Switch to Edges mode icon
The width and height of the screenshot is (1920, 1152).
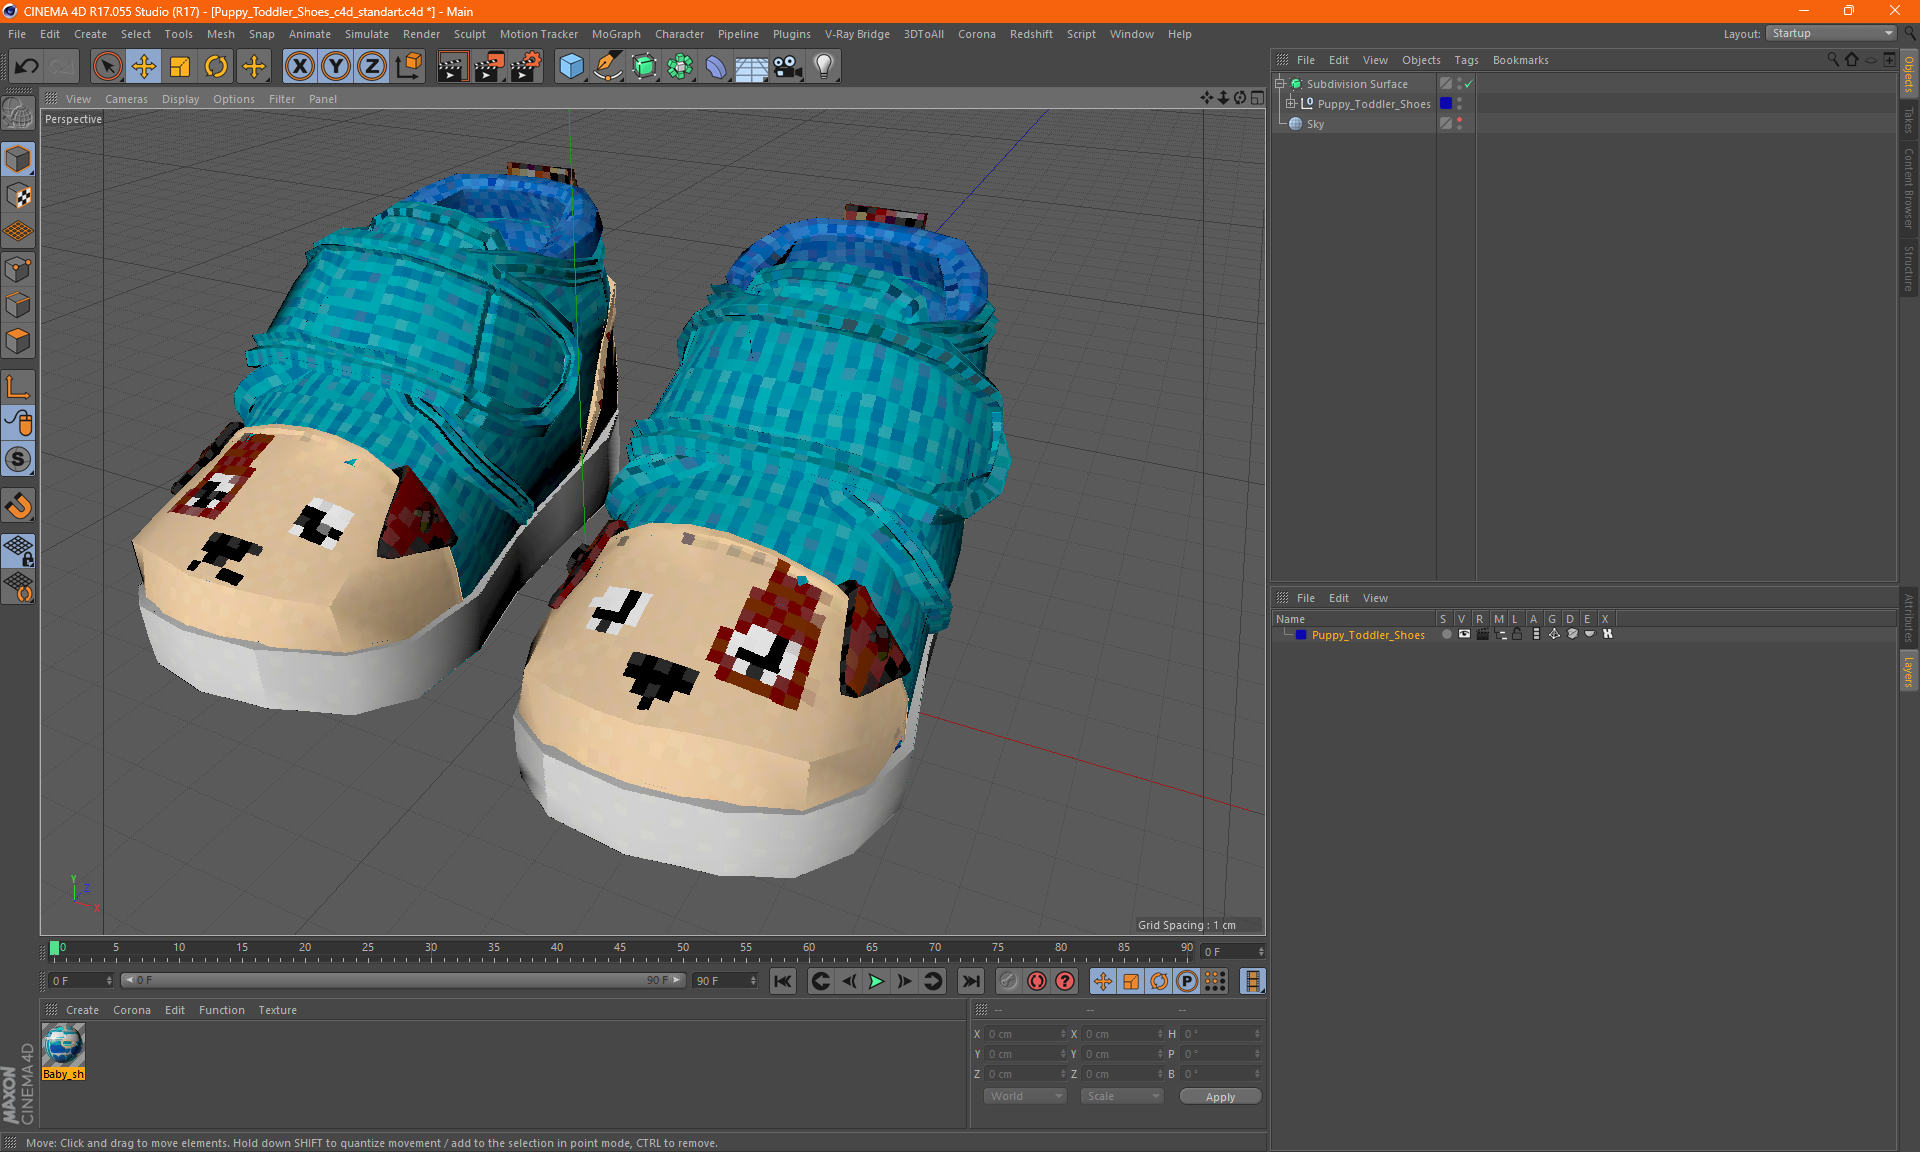(18, 305)
